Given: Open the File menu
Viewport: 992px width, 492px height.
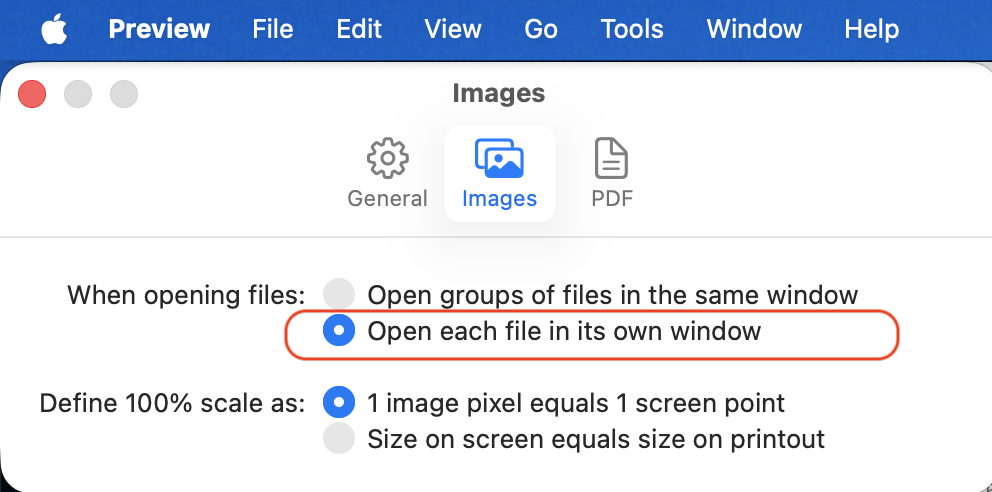Looking at the screenshot, I should point(272,29).
